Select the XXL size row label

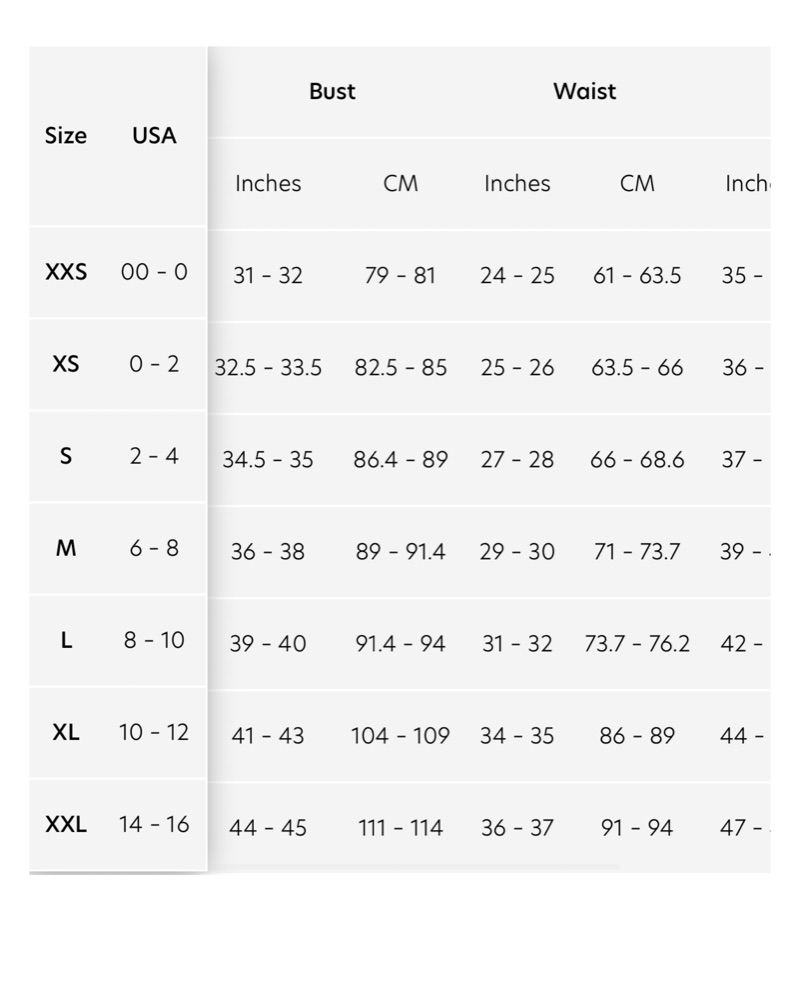(x=66, y=824)
